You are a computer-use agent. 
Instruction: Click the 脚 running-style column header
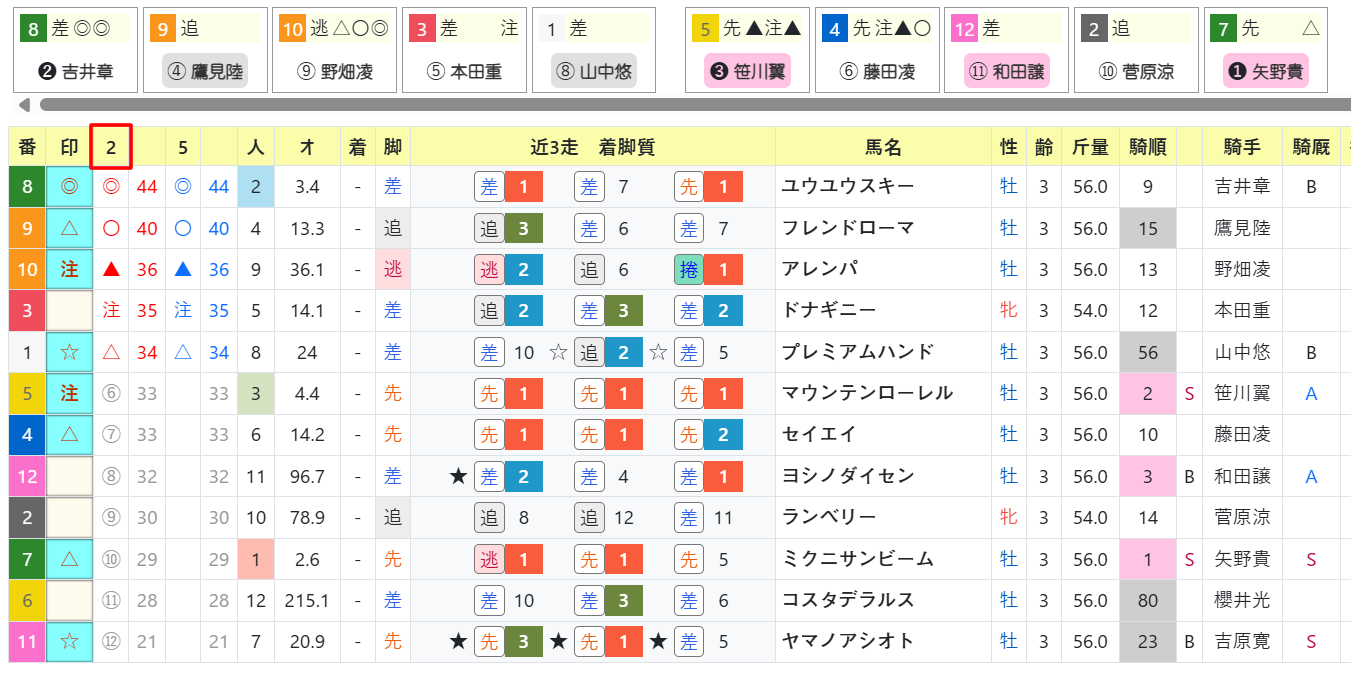tap(392, 147)
